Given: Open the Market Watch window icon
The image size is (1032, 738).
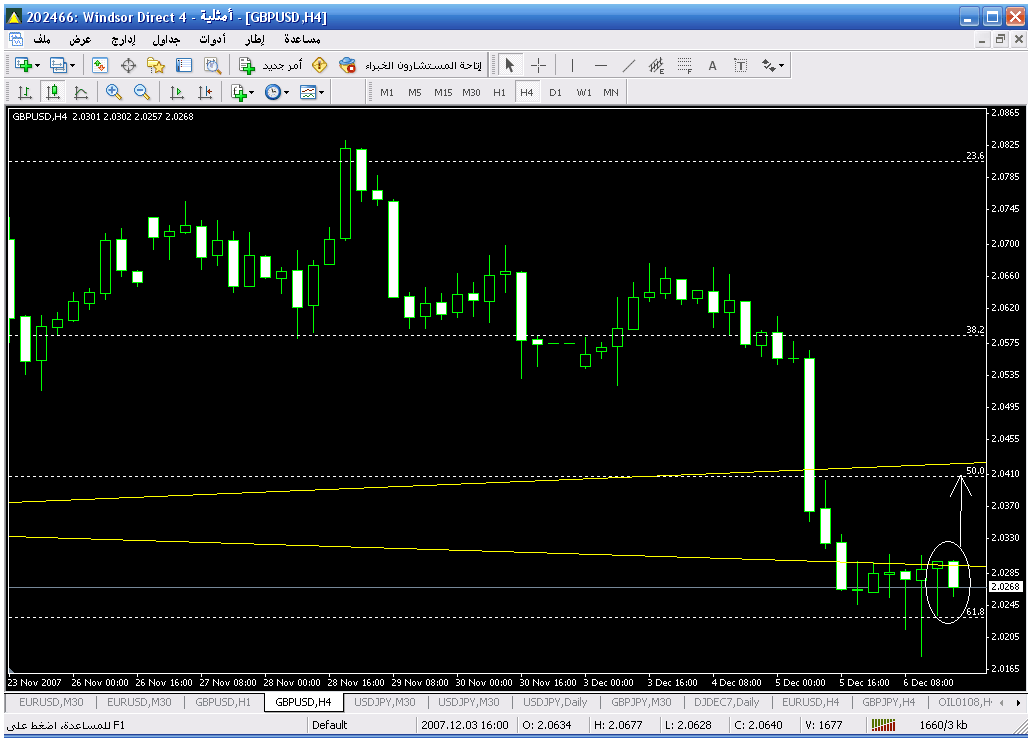Looking at the screenshot, I should click(x=100, y=65).
